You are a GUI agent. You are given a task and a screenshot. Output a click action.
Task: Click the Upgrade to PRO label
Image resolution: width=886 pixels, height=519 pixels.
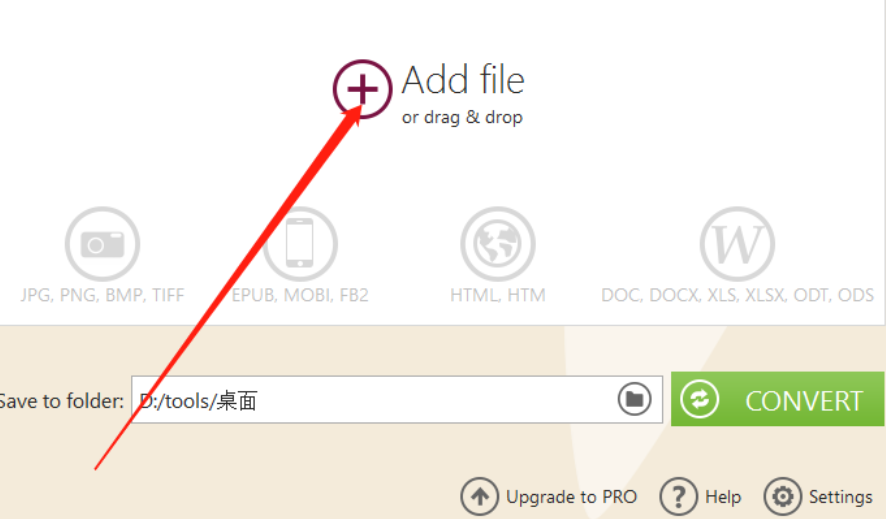pyautogui.click(x=571, y=496)
